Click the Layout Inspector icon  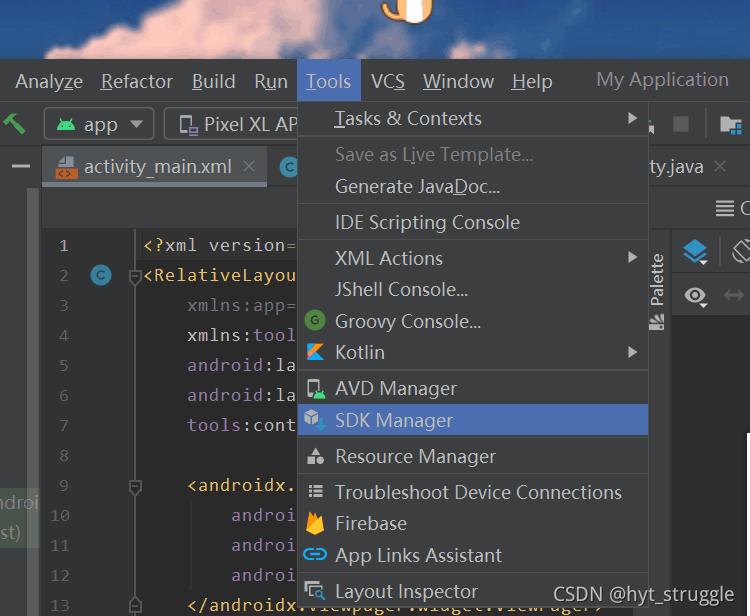pyautogui.click(x=315, y=591)
